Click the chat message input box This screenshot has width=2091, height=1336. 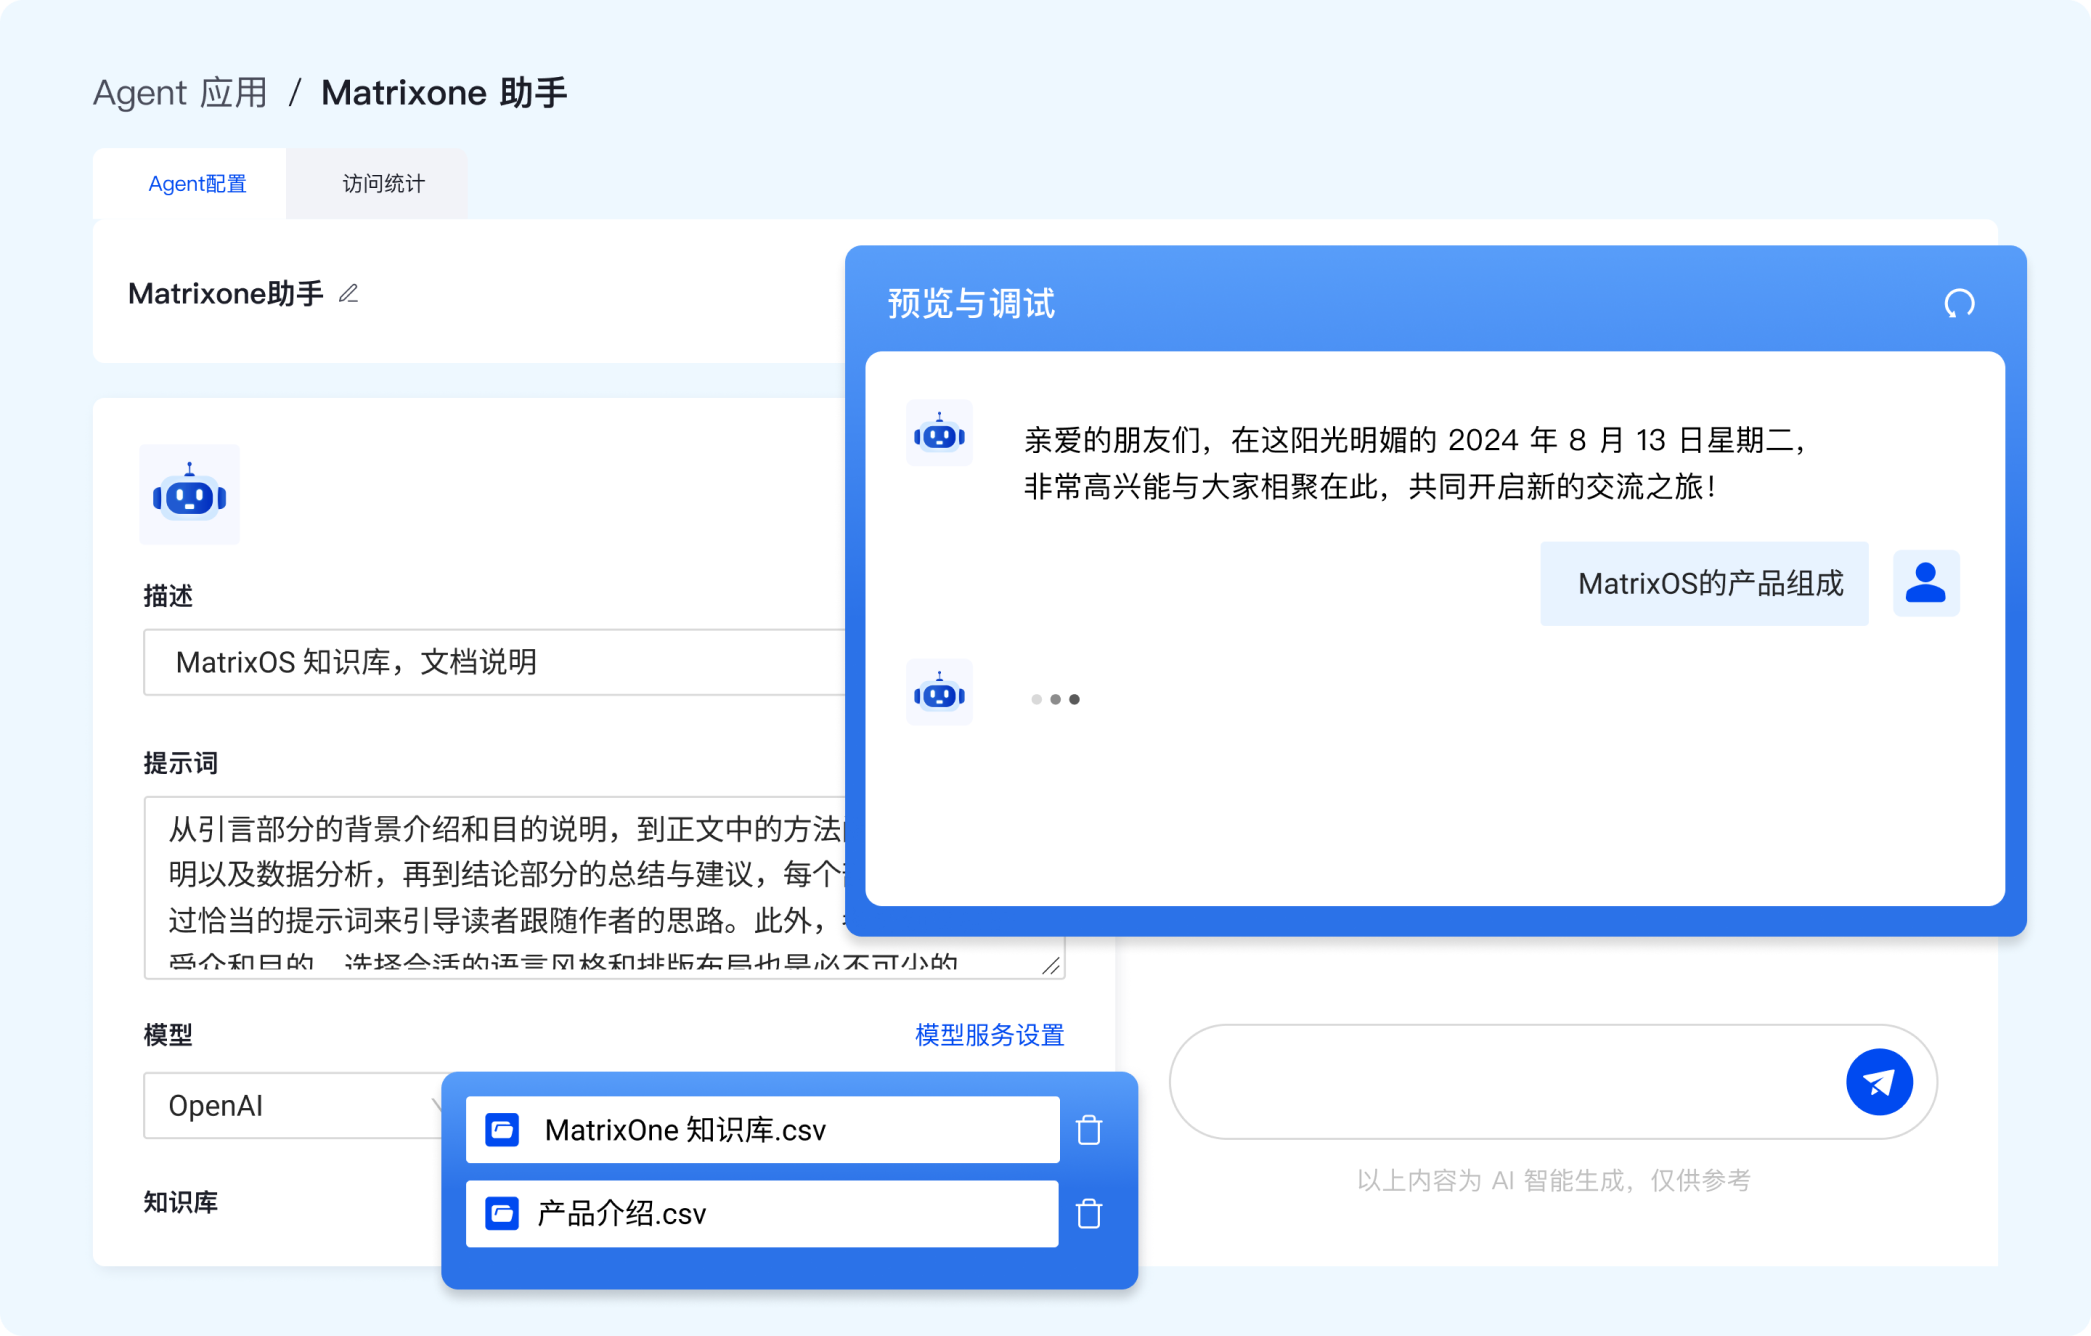[x=1553, y=1082]
